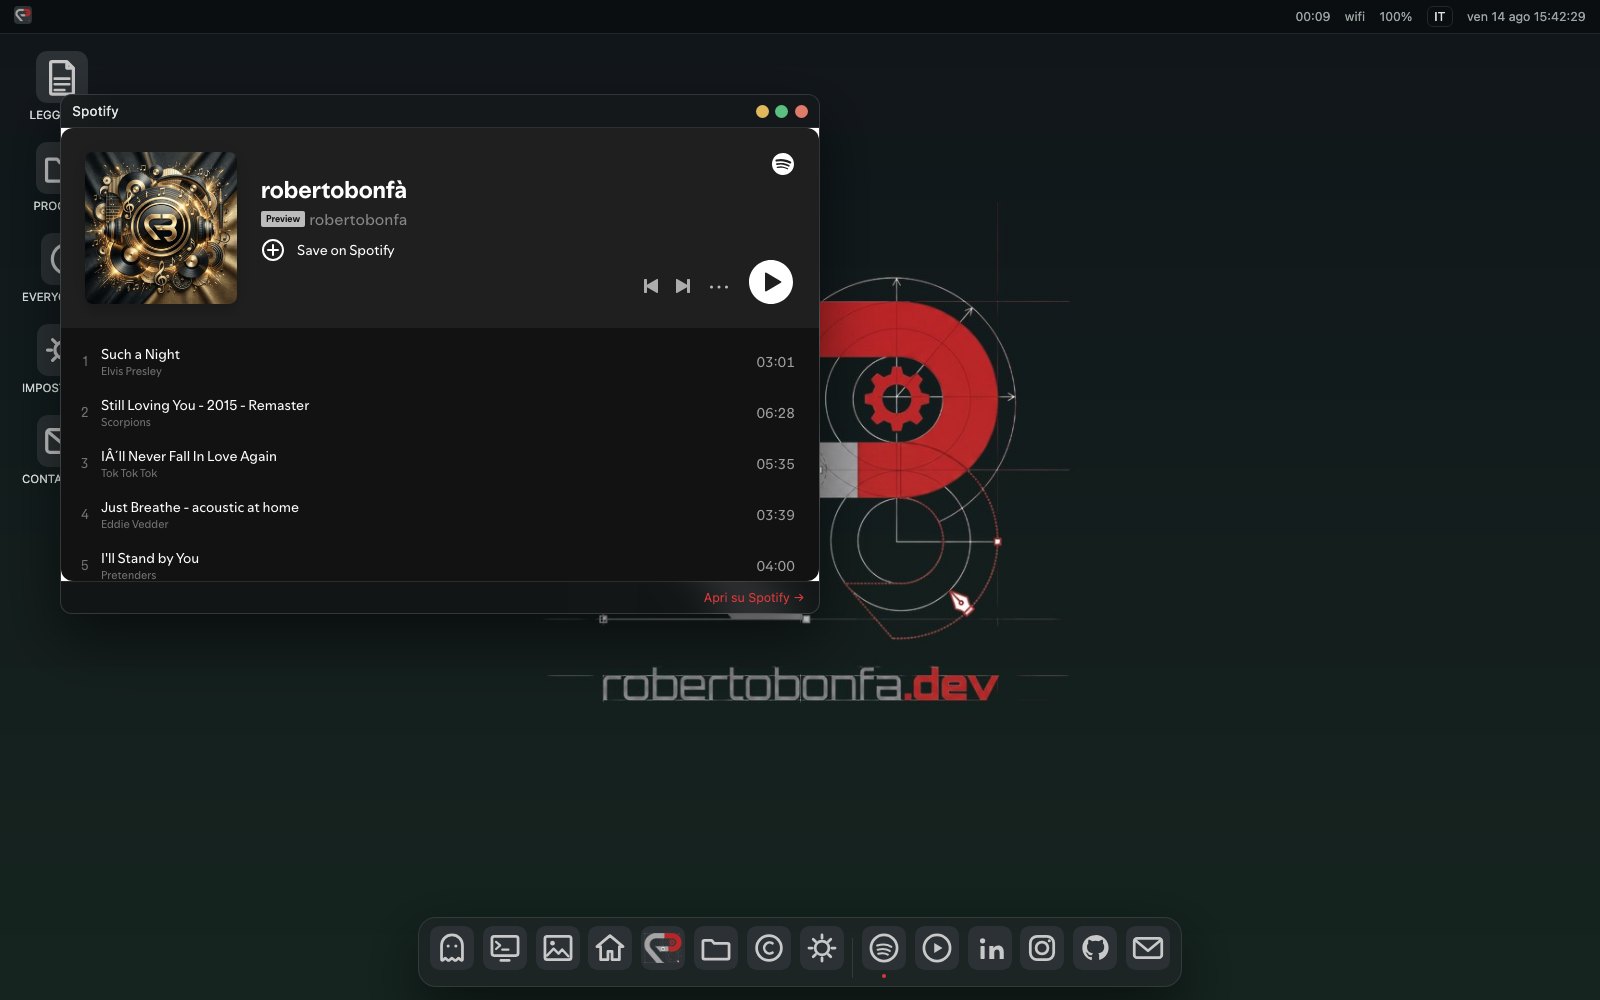Viewport: 1600px width, 1000px height.
Task: Open the Instagram dock icon
Action: pos(1042,948)
